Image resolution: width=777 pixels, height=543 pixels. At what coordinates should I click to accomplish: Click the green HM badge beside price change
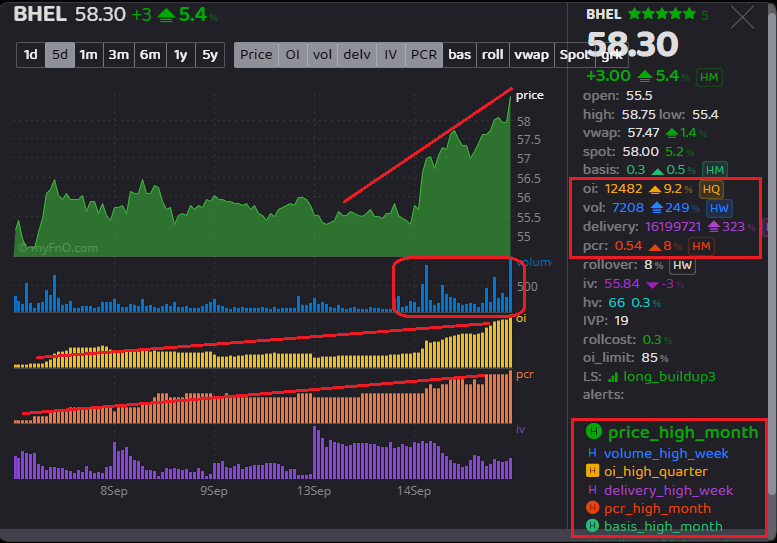[x=709, y=77]
